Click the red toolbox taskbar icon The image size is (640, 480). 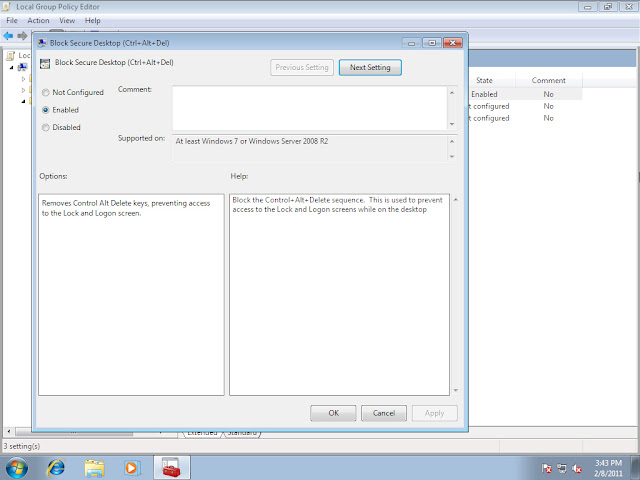pos(171,468)
